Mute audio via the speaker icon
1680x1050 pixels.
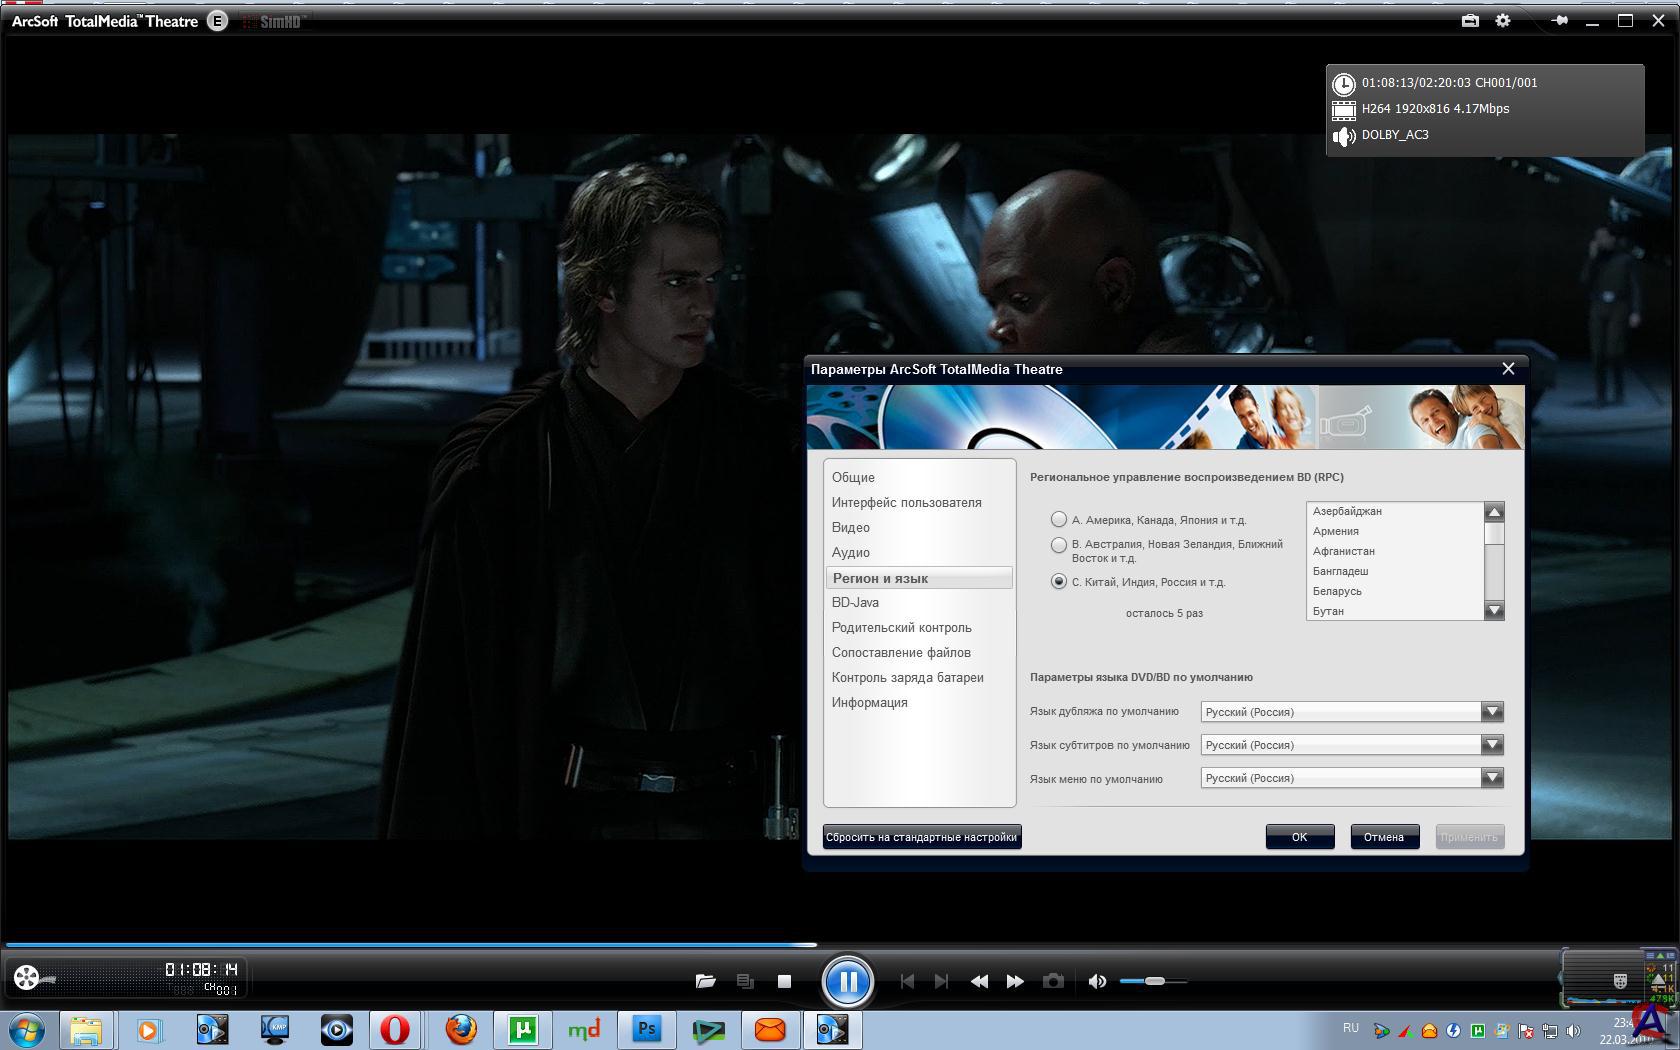coord(1097,981)
